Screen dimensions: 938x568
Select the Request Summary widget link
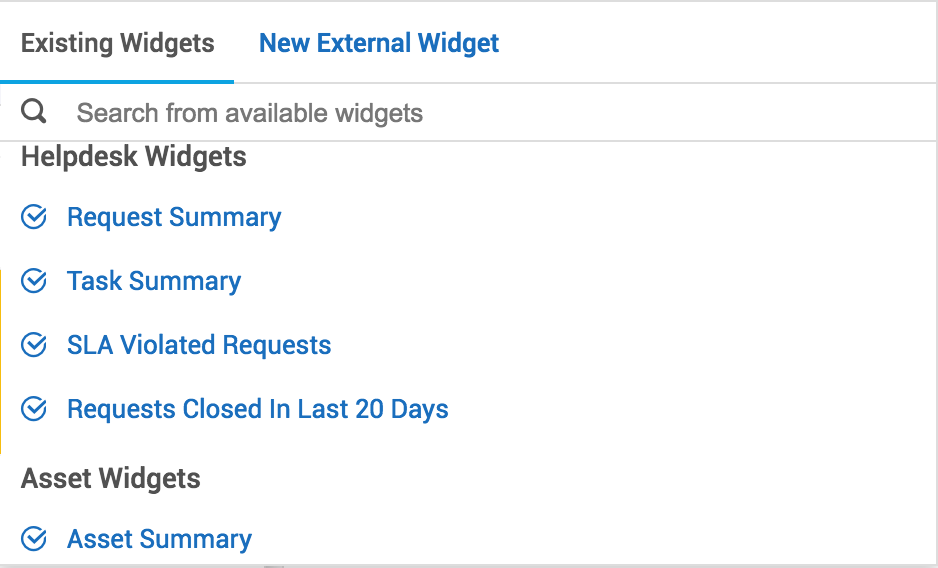pyautogui.click(x=174, y=217)
